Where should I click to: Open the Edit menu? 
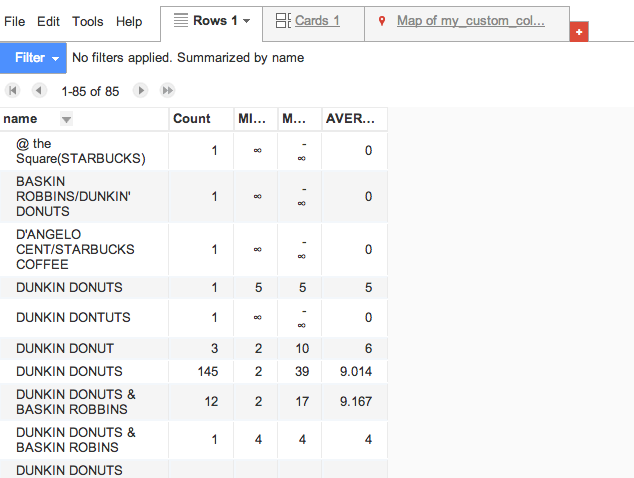(49, 21)
